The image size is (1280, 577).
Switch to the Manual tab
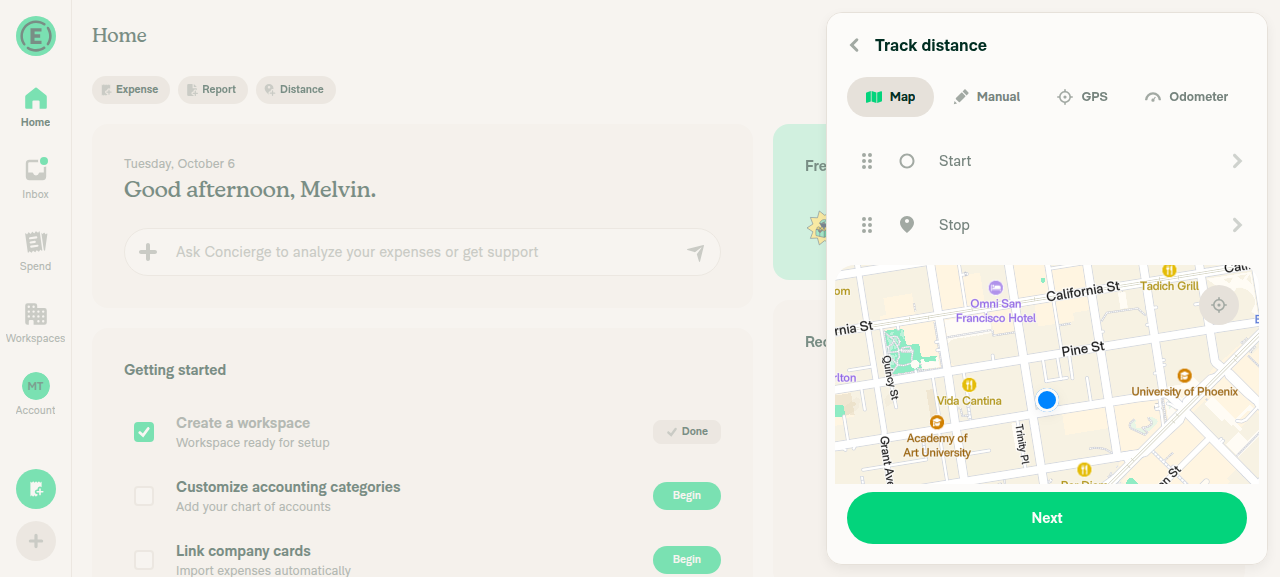pos(986,97)
